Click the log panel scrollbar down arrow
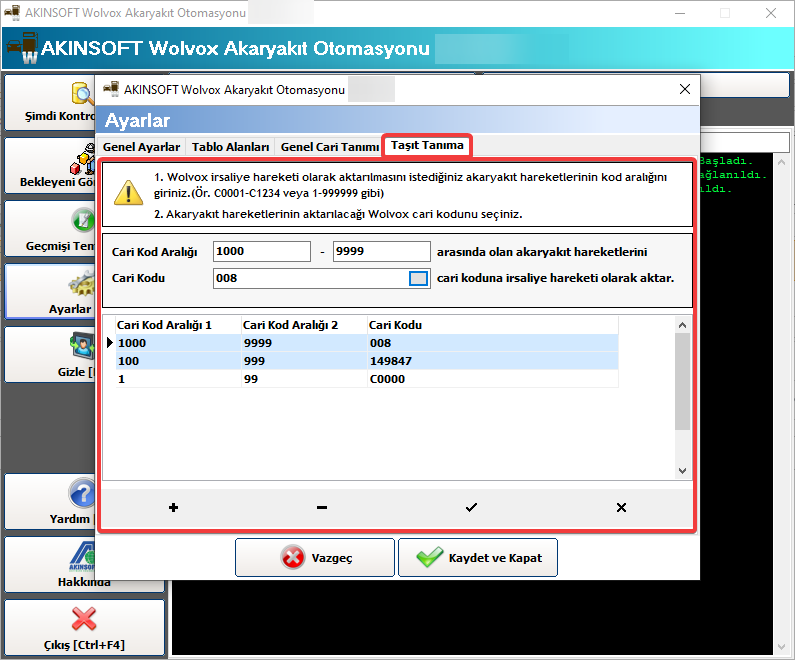Screen dimensions: 795x660 coord(781,647)
